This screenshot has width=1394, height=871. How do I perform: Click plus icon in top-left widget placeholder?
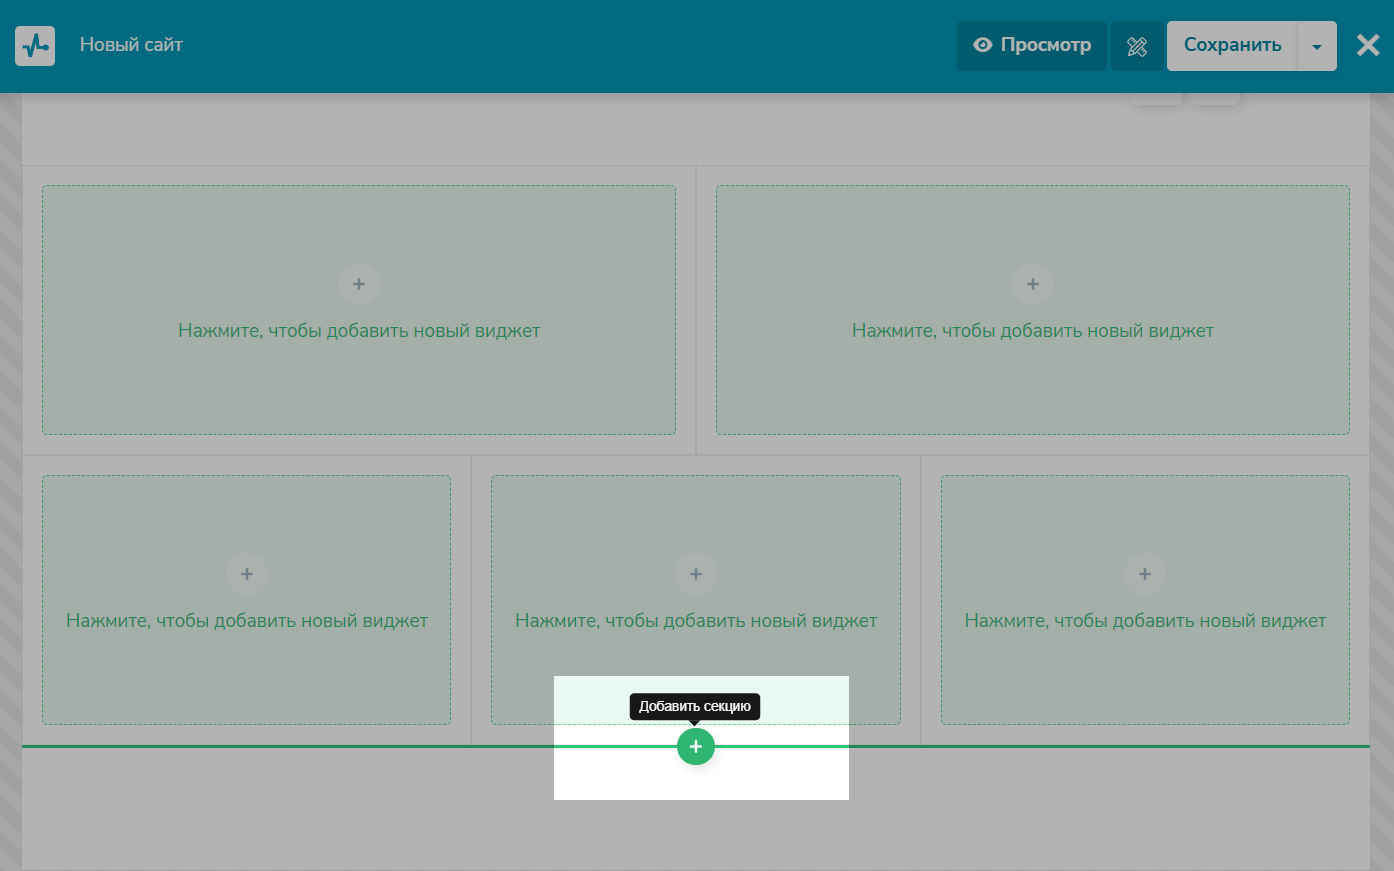click(359, 284)
